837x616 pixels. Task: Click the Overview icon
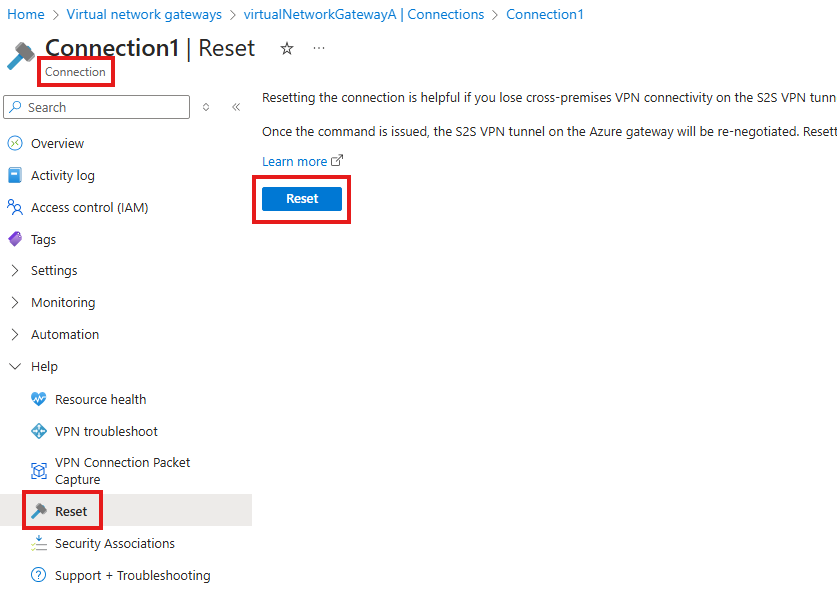15,143
